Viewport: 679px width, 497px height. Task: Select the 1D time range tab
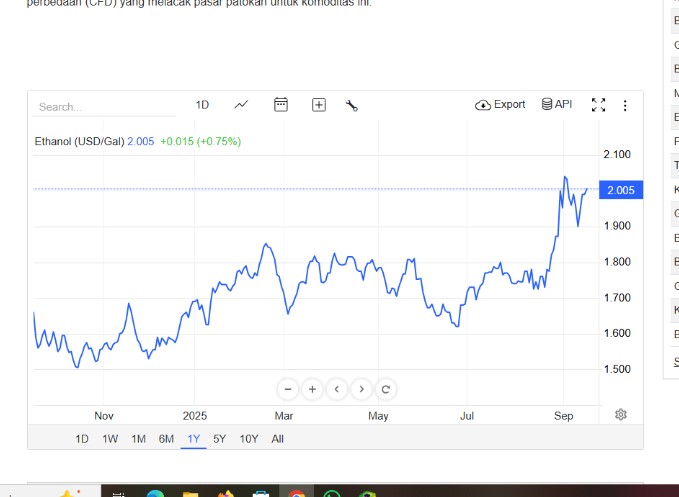click(x=82, y=439)
